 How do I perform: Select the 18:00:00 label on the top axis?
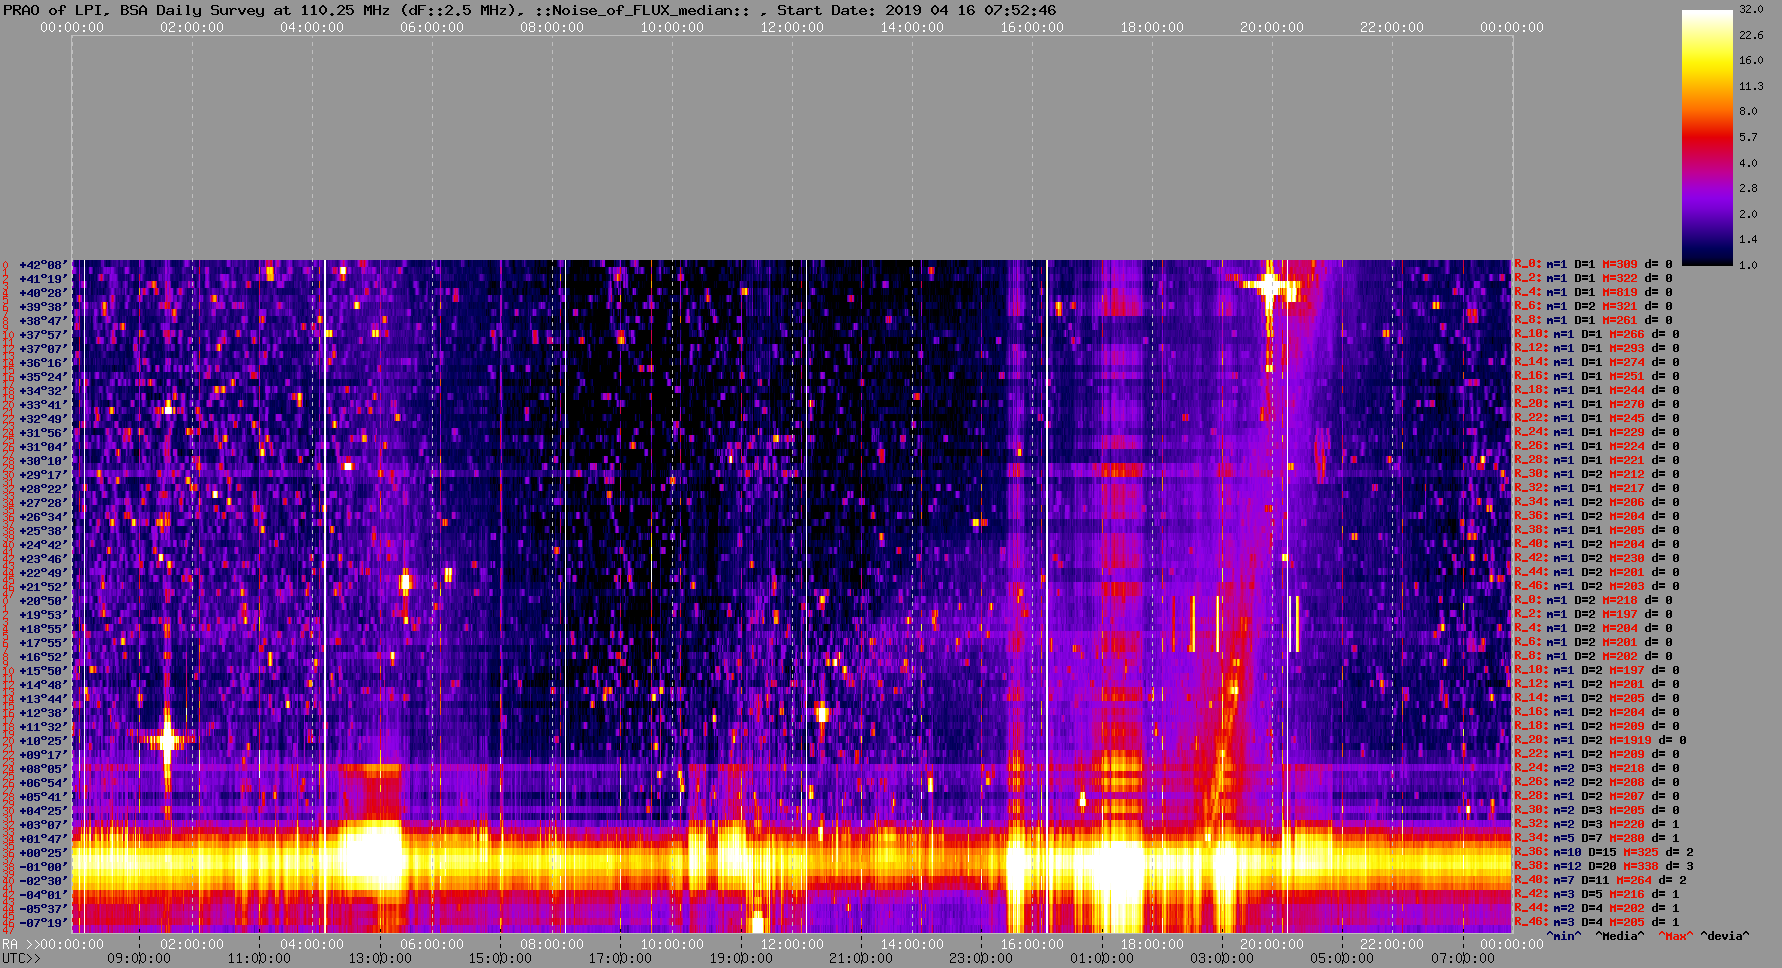click(x=1152, y=27)
